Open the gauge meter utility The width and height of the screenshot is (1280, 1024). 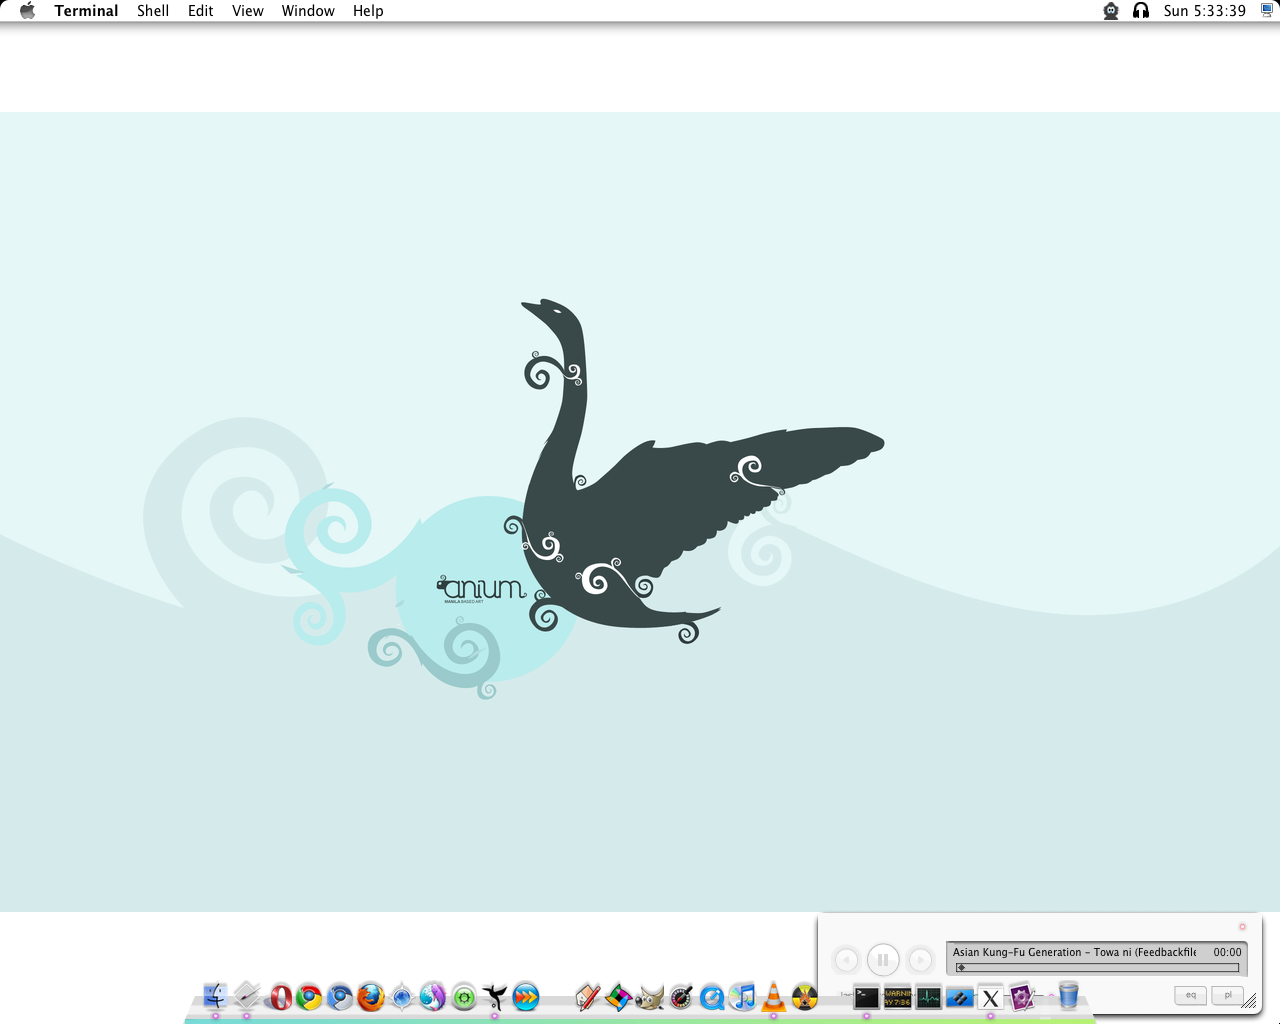(681, 997)
